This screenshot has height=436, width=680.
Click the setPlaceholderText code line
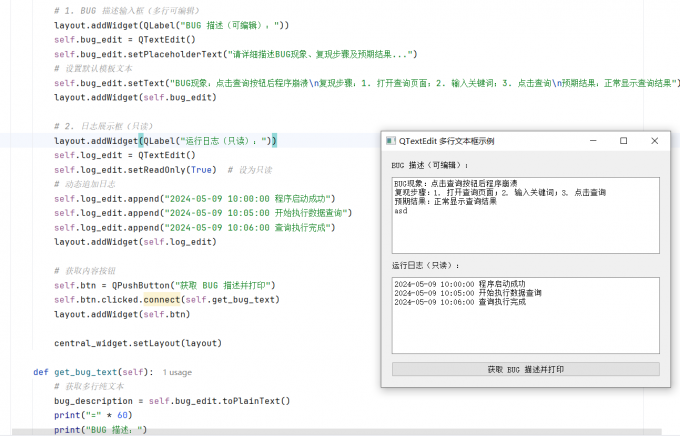pos(235,54)
